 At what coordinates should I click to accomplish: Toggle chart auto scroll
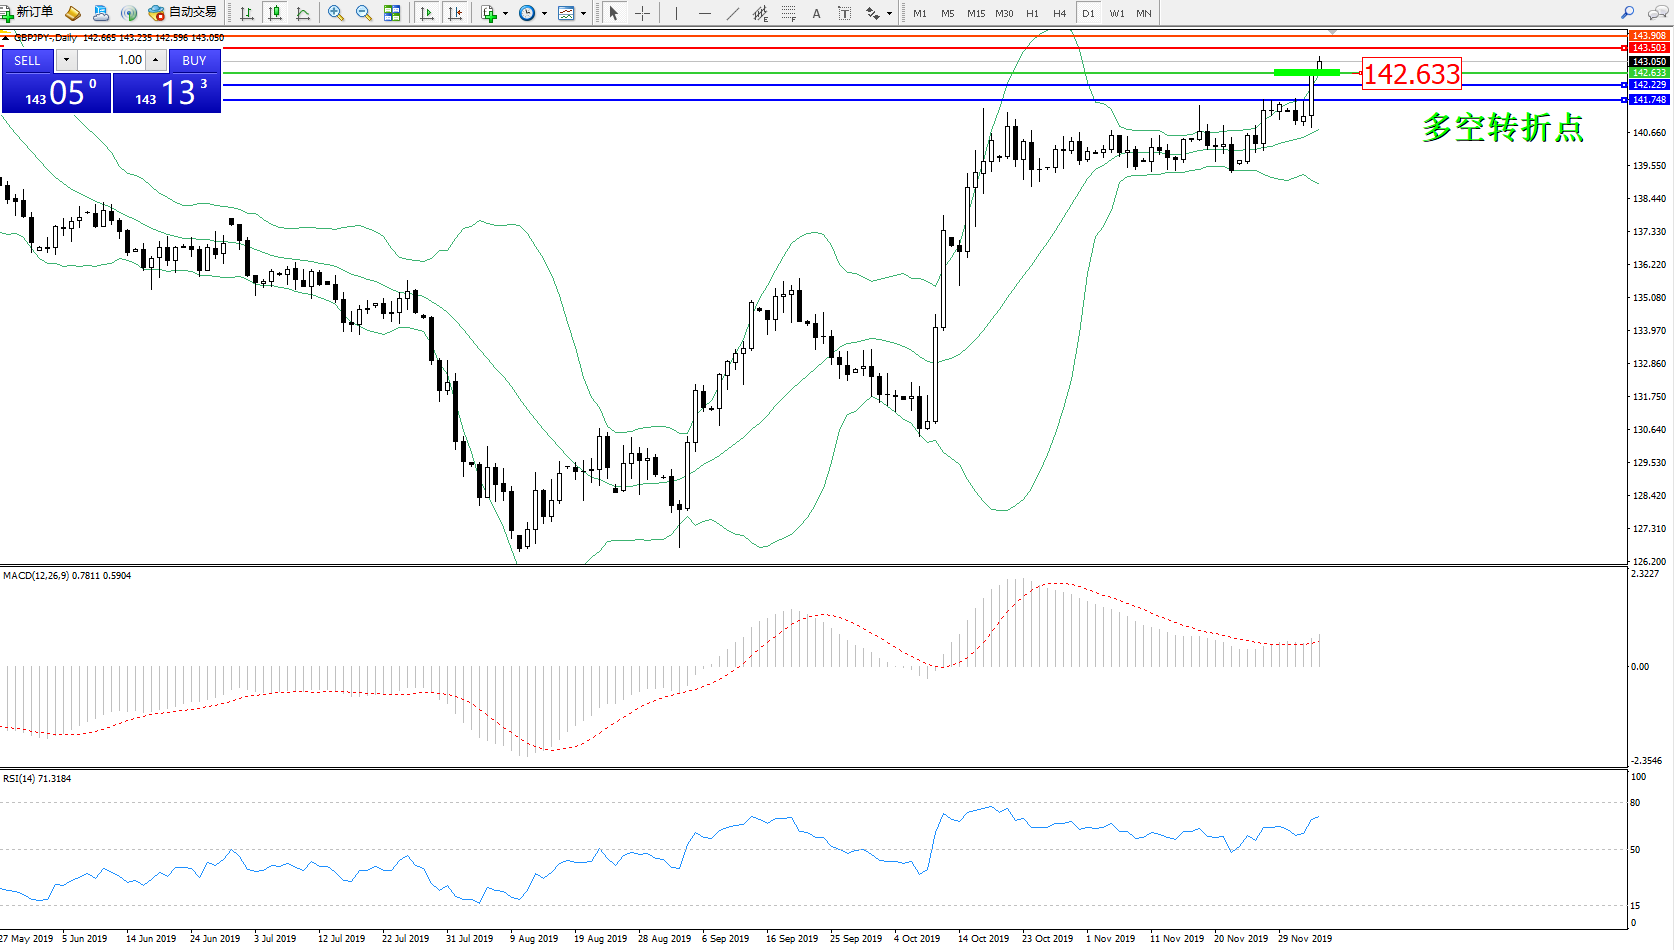coord(427,13)
